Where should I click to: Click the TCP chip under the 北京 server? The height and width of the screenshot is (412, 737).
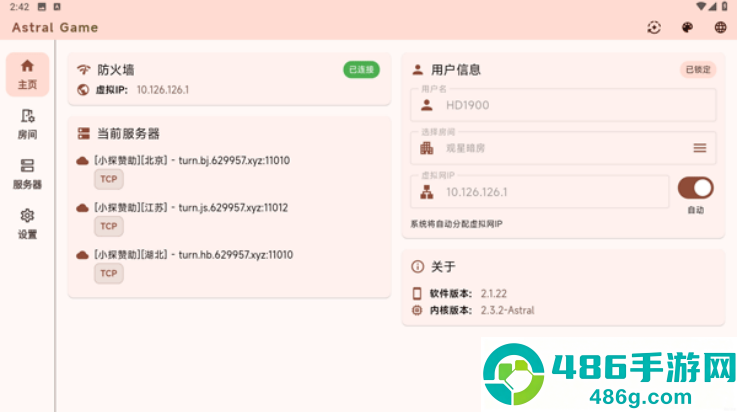109,179
